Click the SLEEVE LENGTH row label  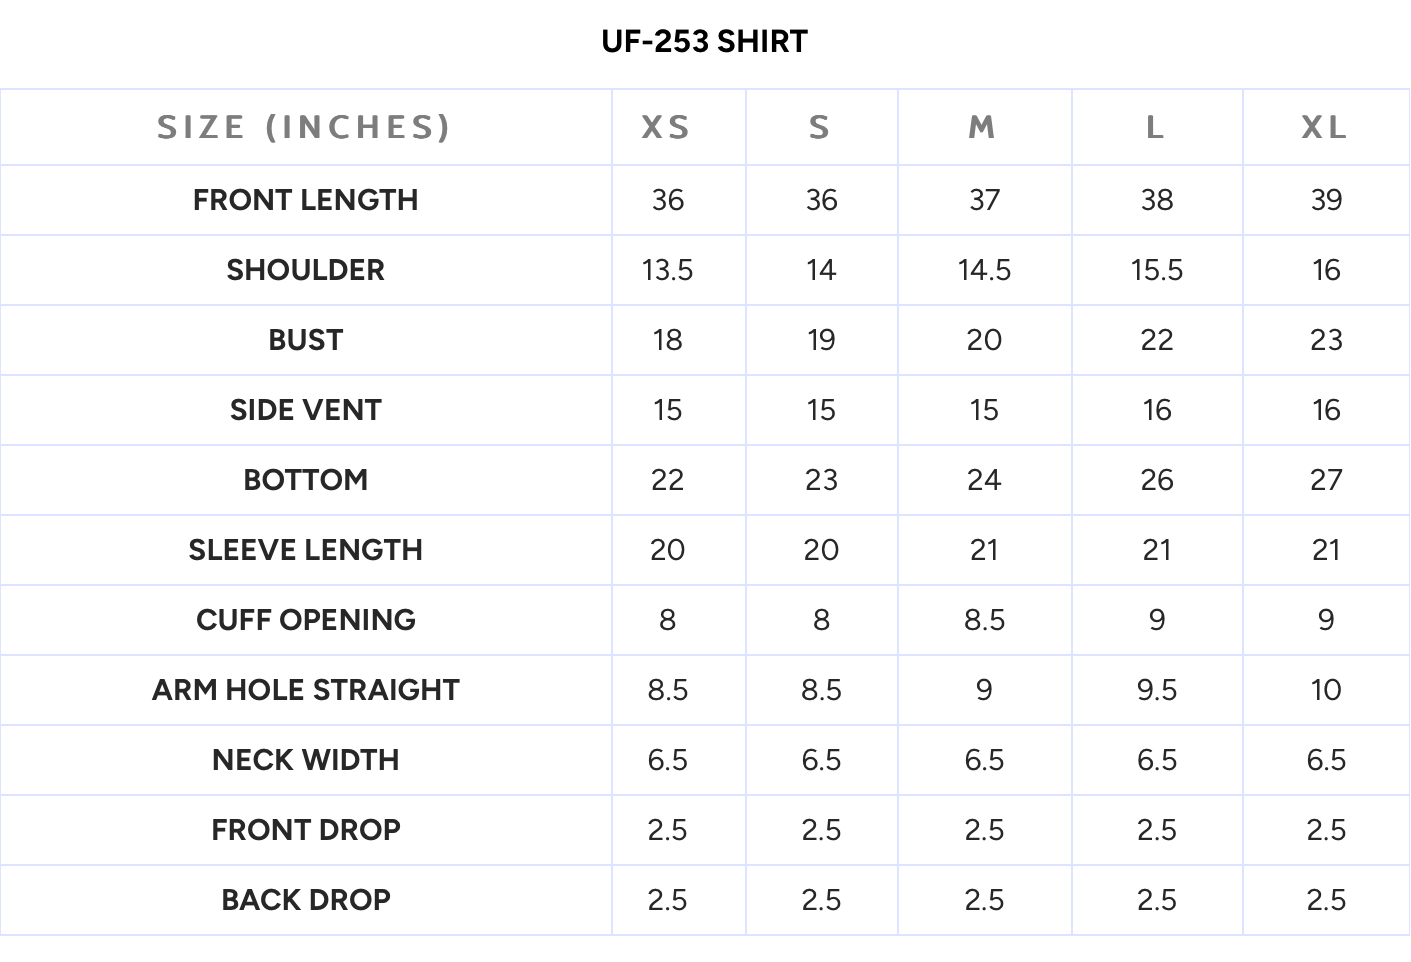305,550
